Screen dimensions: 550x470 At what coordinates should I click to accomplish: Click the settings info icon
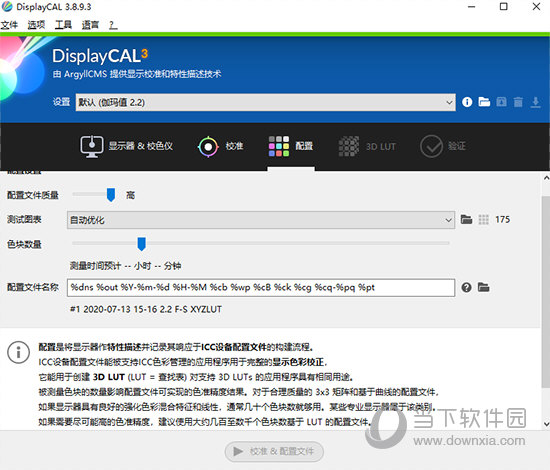pos(467,102)
